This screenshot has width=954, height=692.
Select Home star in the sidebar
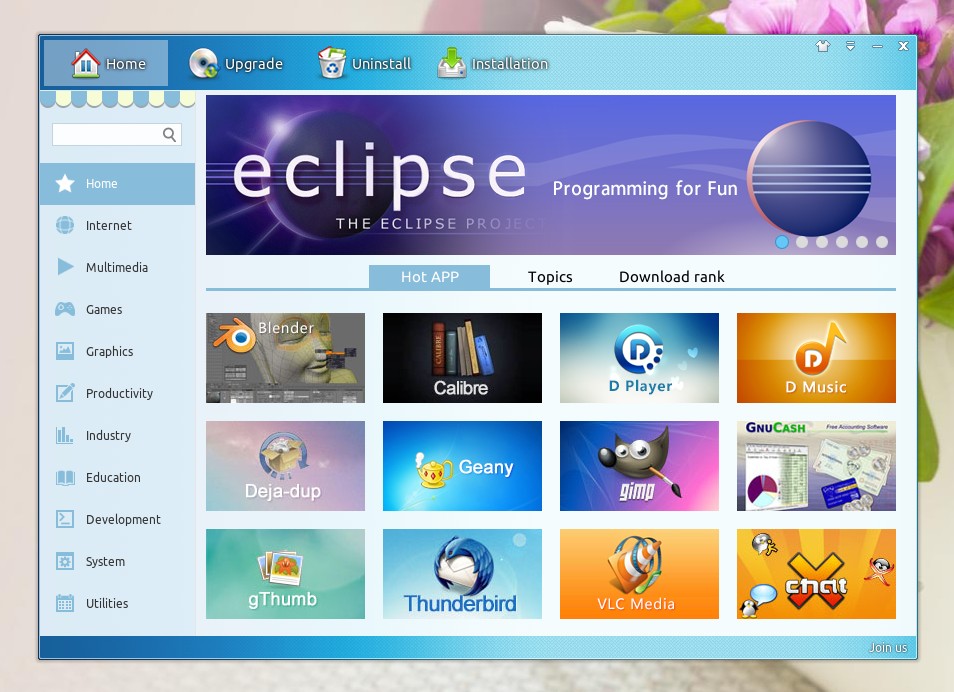click(x=117, y=184)
